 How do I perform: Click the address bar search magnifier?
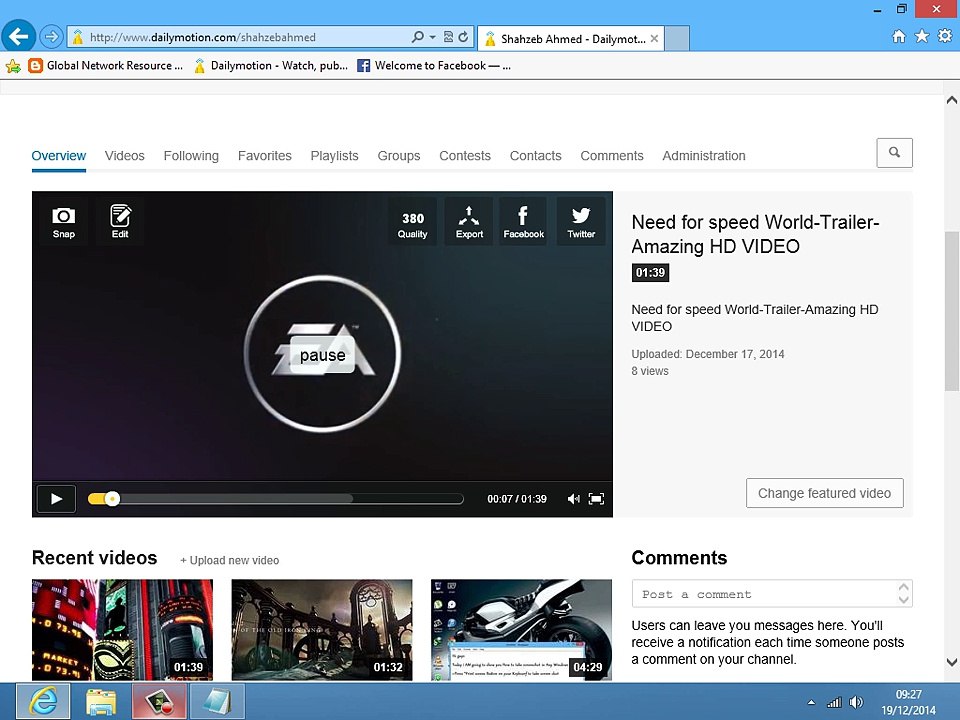click(418, 37)
